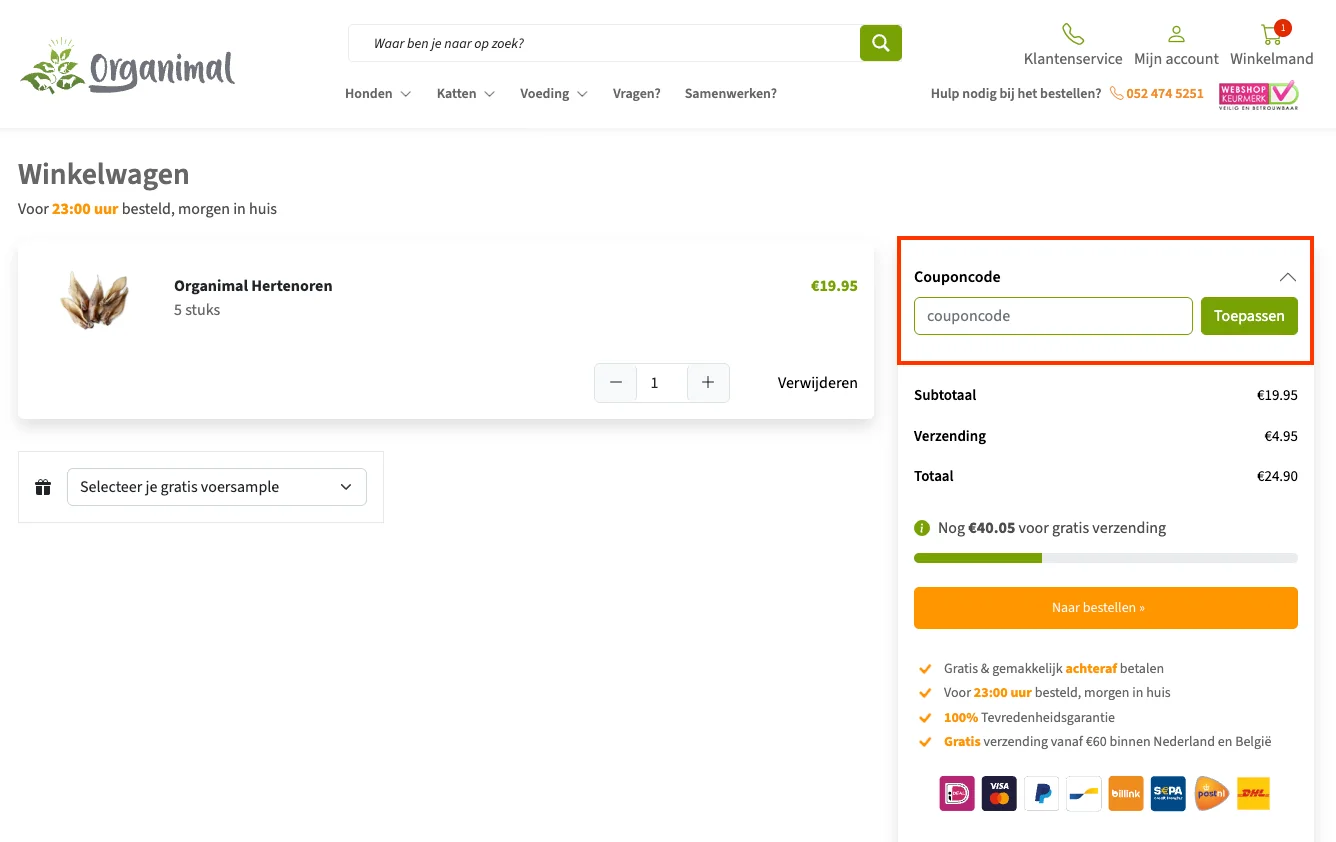The height and width of the screenshot is (842, 1336).
Task: Click the couponcode input field
Action: pos(1052,316)
